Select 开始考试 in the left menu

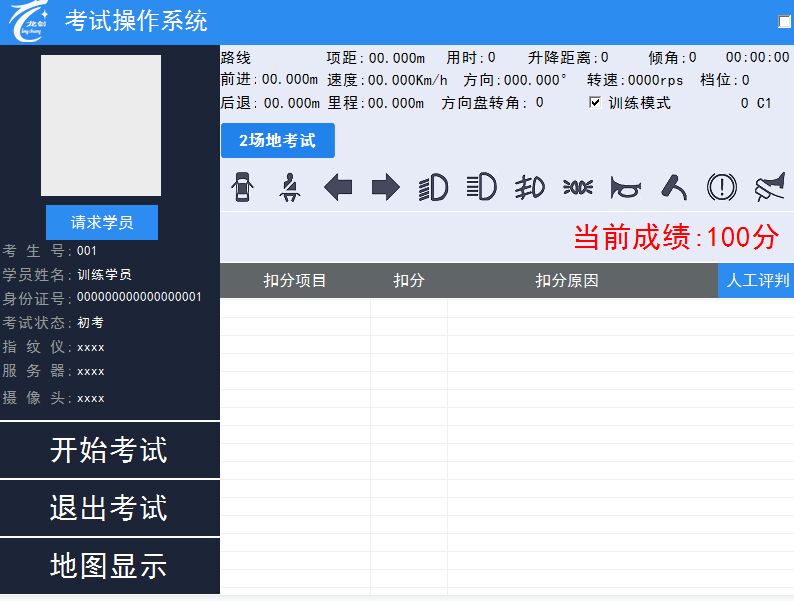point(109,450)
